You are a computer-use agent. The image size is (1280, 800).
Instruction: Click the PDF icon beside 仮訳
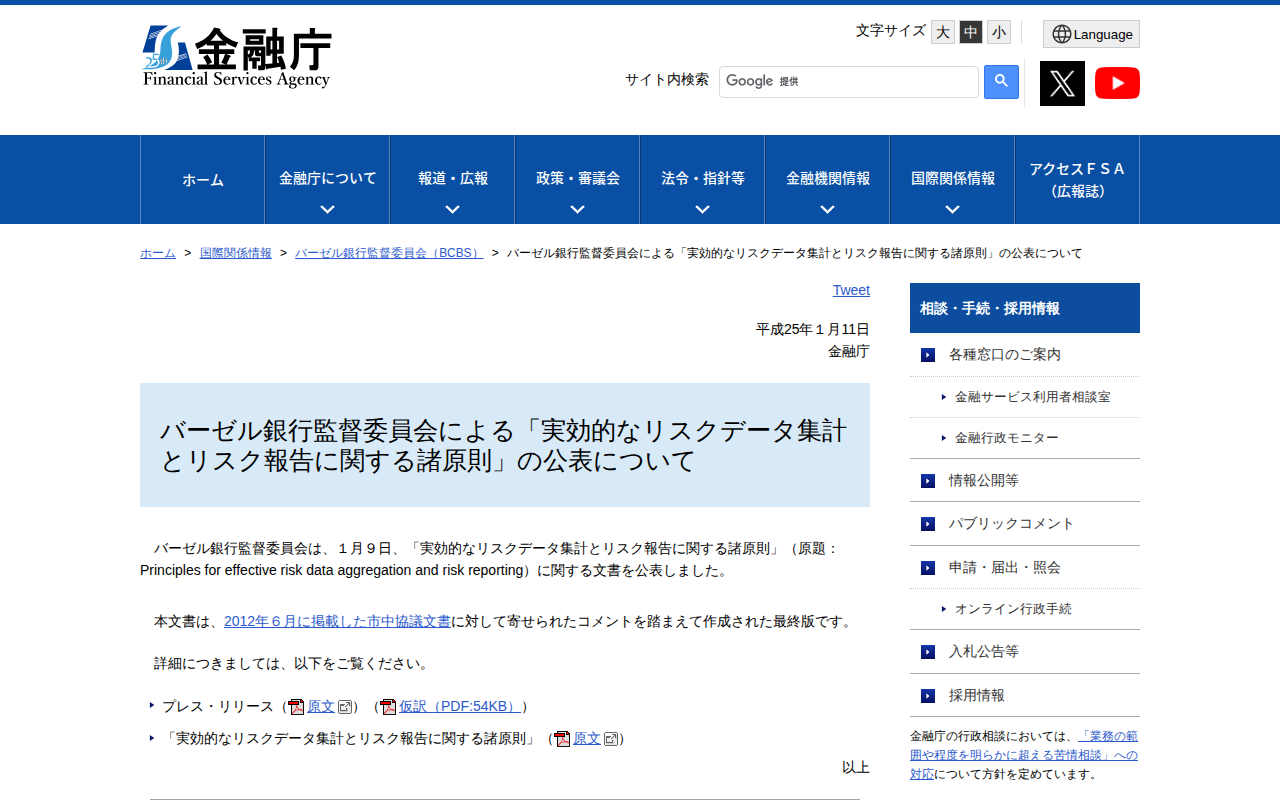(387, 706)
